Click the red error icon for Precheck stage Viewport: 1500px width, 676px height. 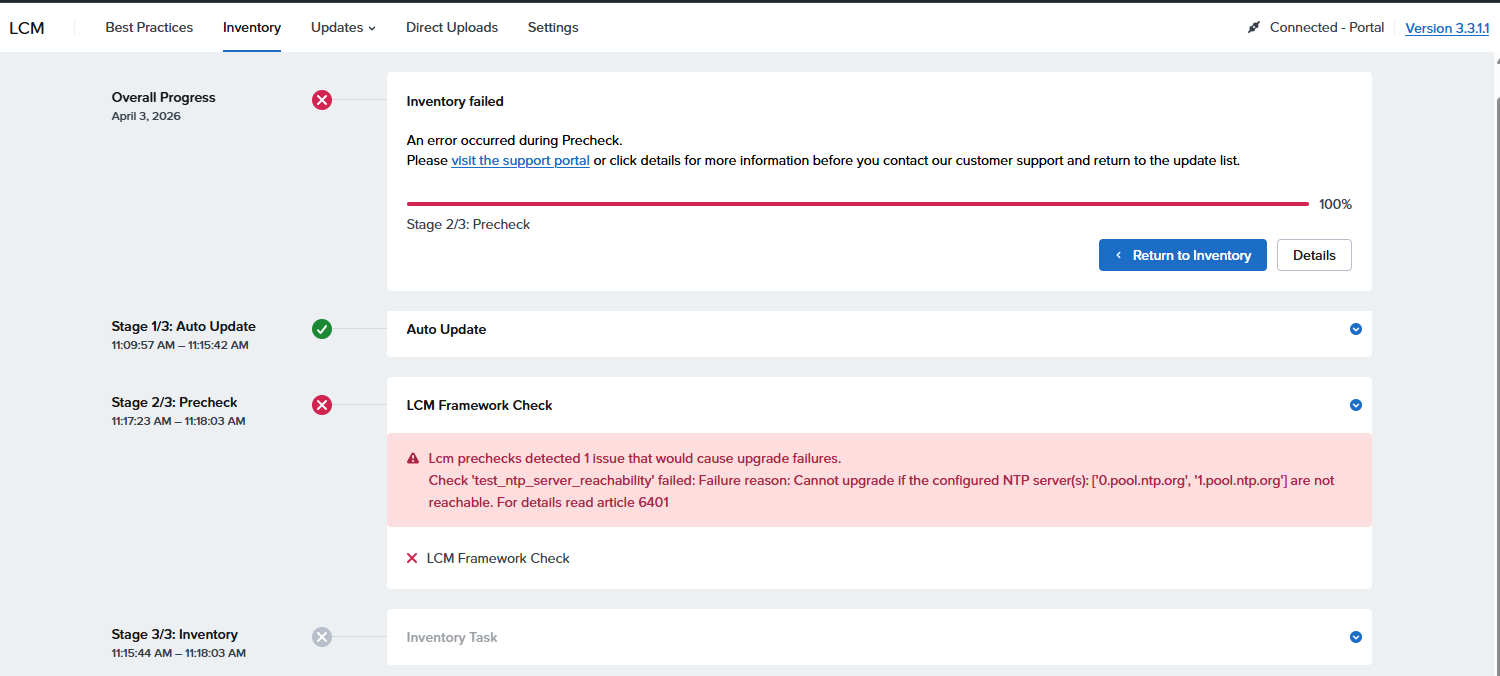[322, 405]
